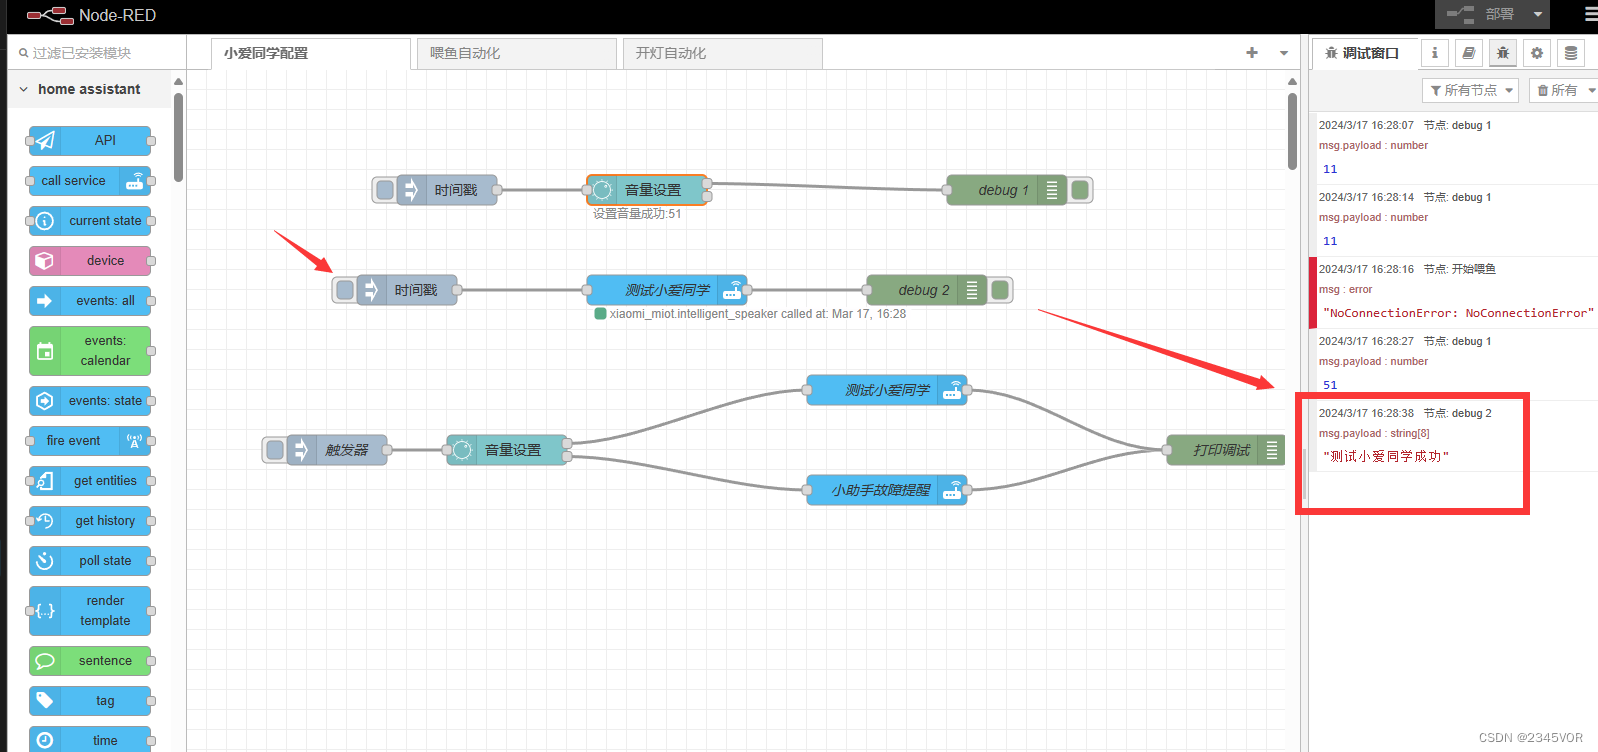The width and height of the screenshot is (1598, 752).
Task: Select the top 音量设置 node
Action: (x=647, y=190)
